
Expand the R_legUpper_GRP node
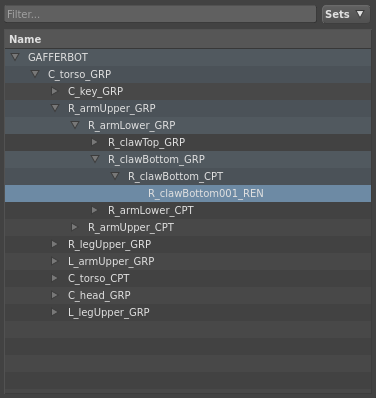(55, 244)
